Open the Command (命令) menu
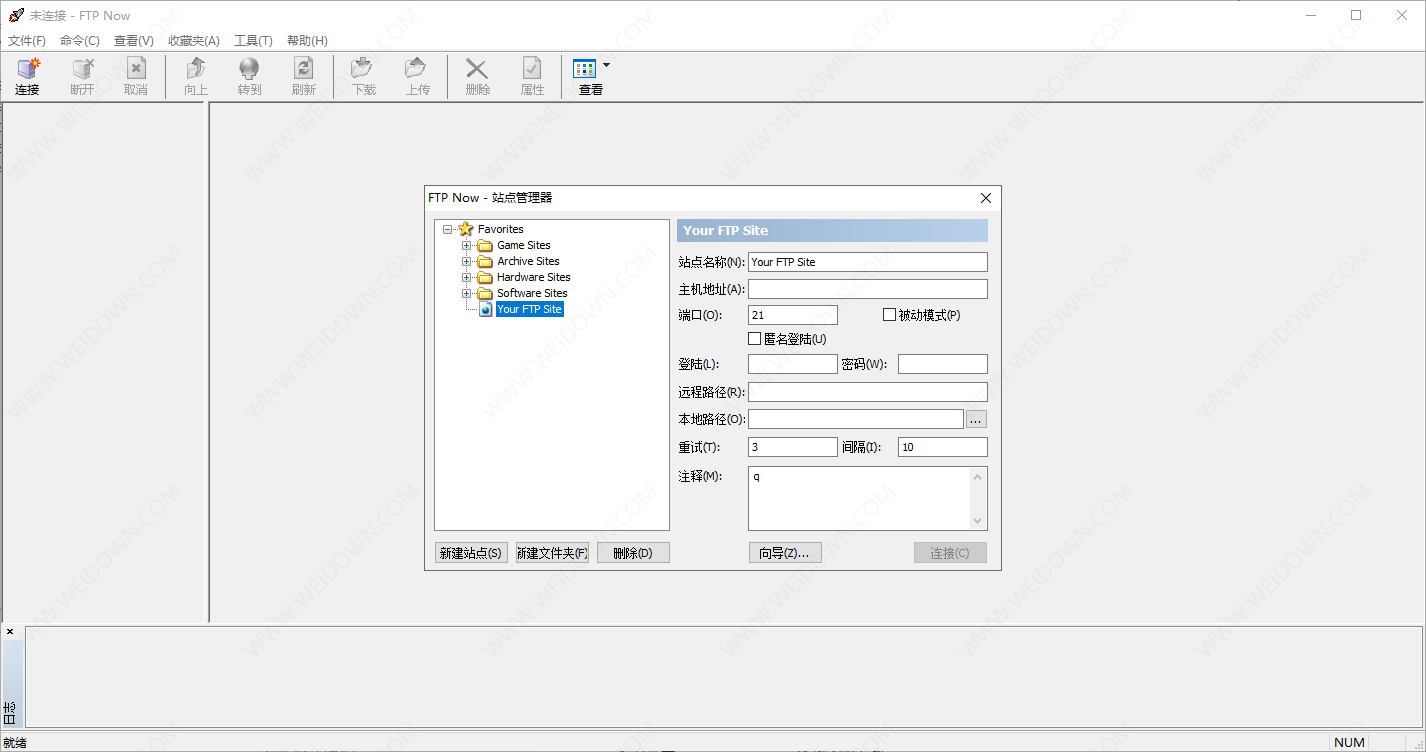The image size is (1426, 752). click(80, 41)
